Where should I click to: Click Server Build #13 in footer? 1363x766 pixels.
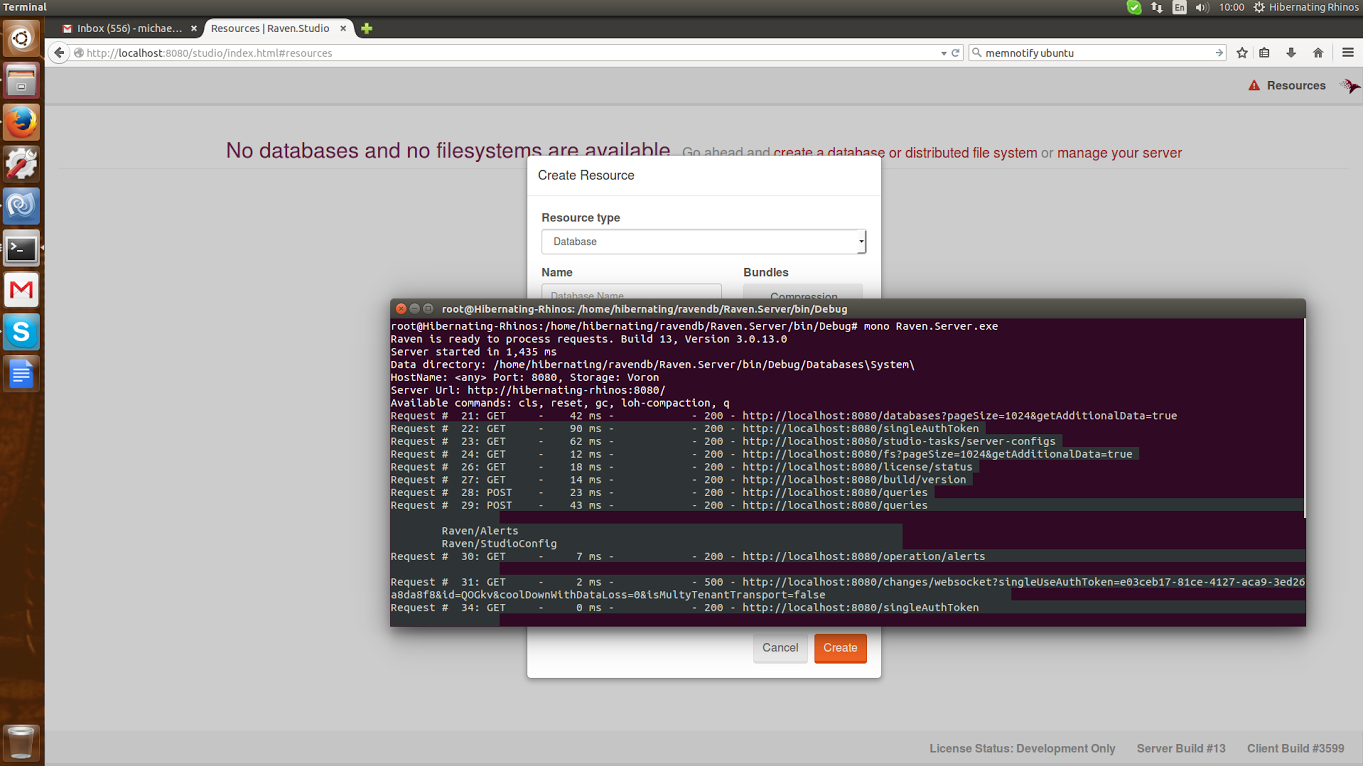point(1181,748)
